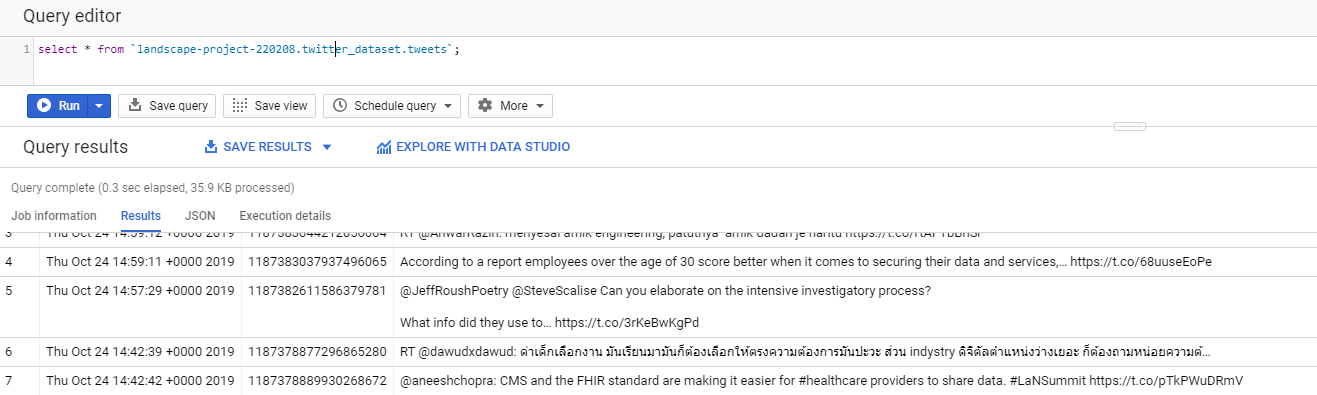Click the SAVE RESULTS download icon
The image size is (1317, 395).
211,147
